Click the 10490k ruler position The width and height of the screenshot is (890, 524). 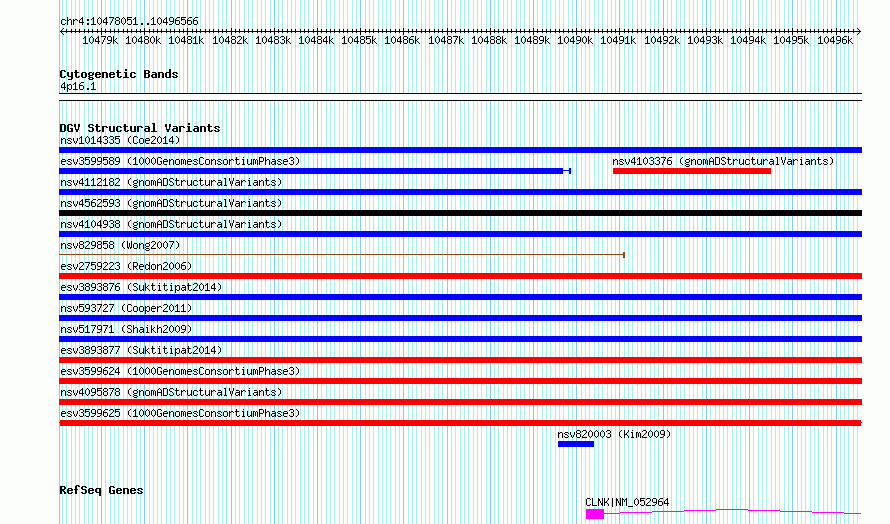tap(575, 40)
